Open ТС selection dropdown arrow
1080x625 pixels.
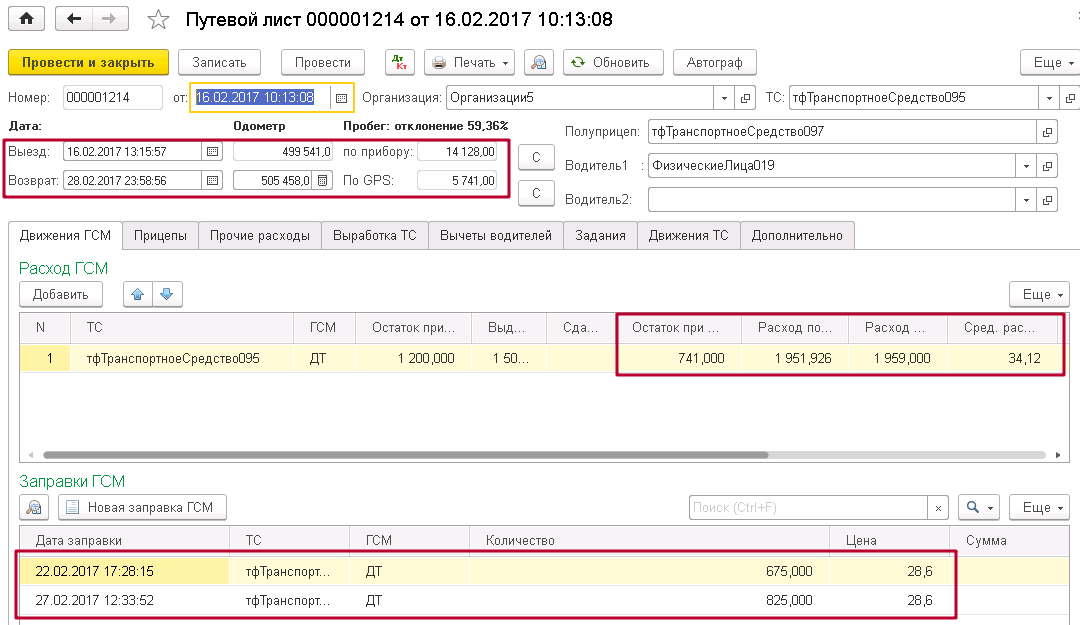1049,98
